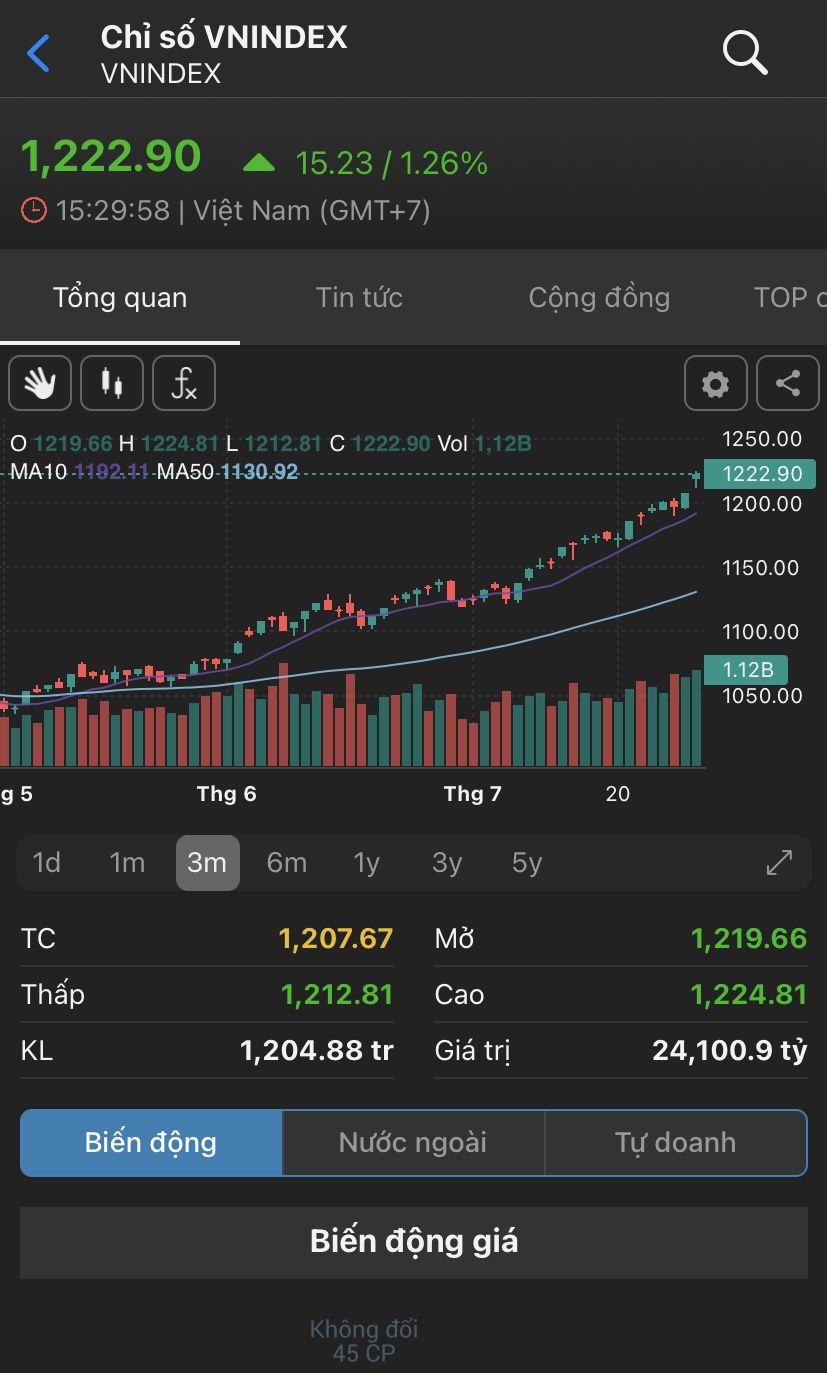Open the search magnifier icon

(x=745, y=52)
